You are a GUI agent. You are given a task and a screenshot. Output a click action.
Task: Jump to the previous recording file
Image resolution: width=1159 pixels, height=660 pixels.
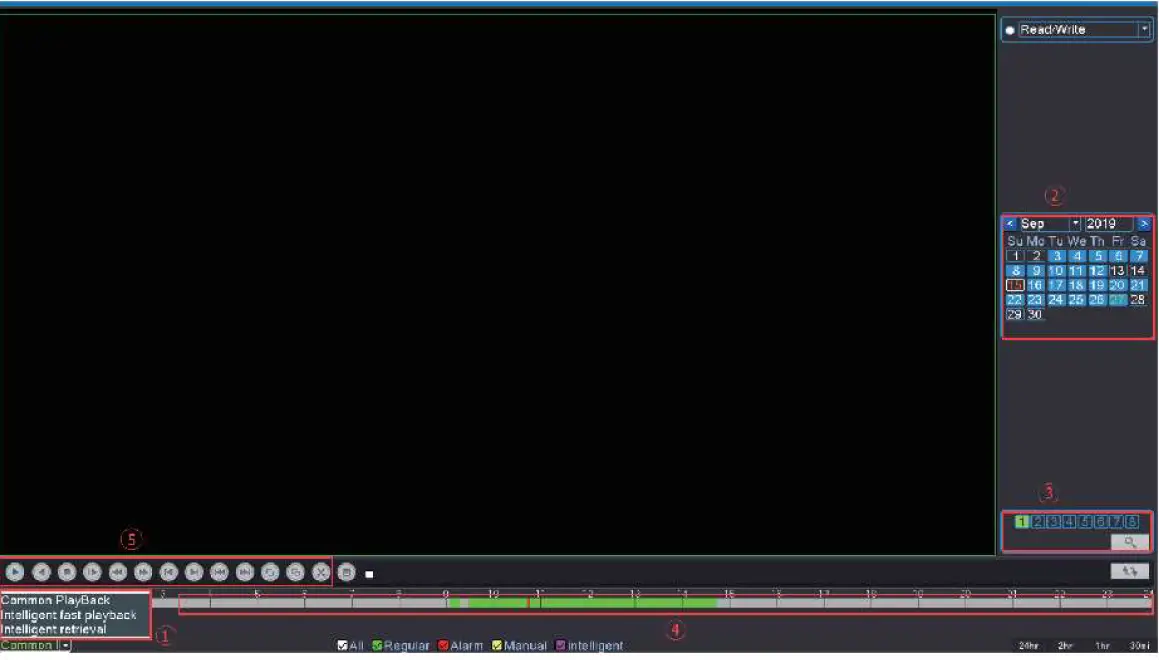pyautogui.click(x=220, y=572)
